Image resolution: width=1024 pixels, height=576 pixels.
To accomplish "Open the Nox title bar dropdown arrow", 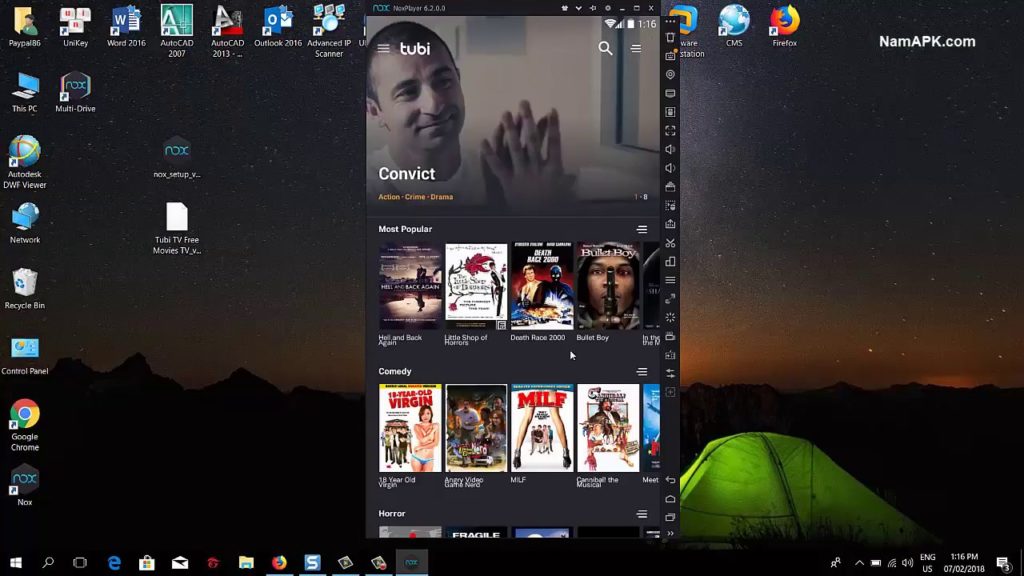I will tap(578, 8).
